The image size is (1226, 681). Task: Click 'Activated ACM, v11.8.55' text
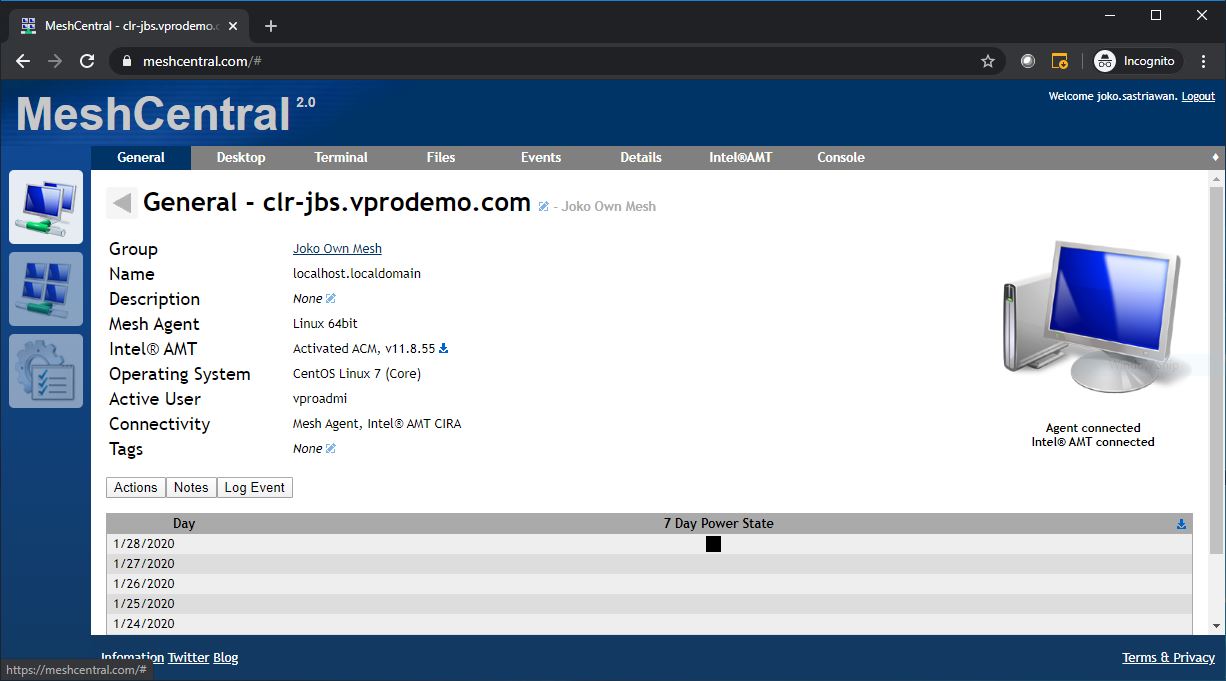364,348
